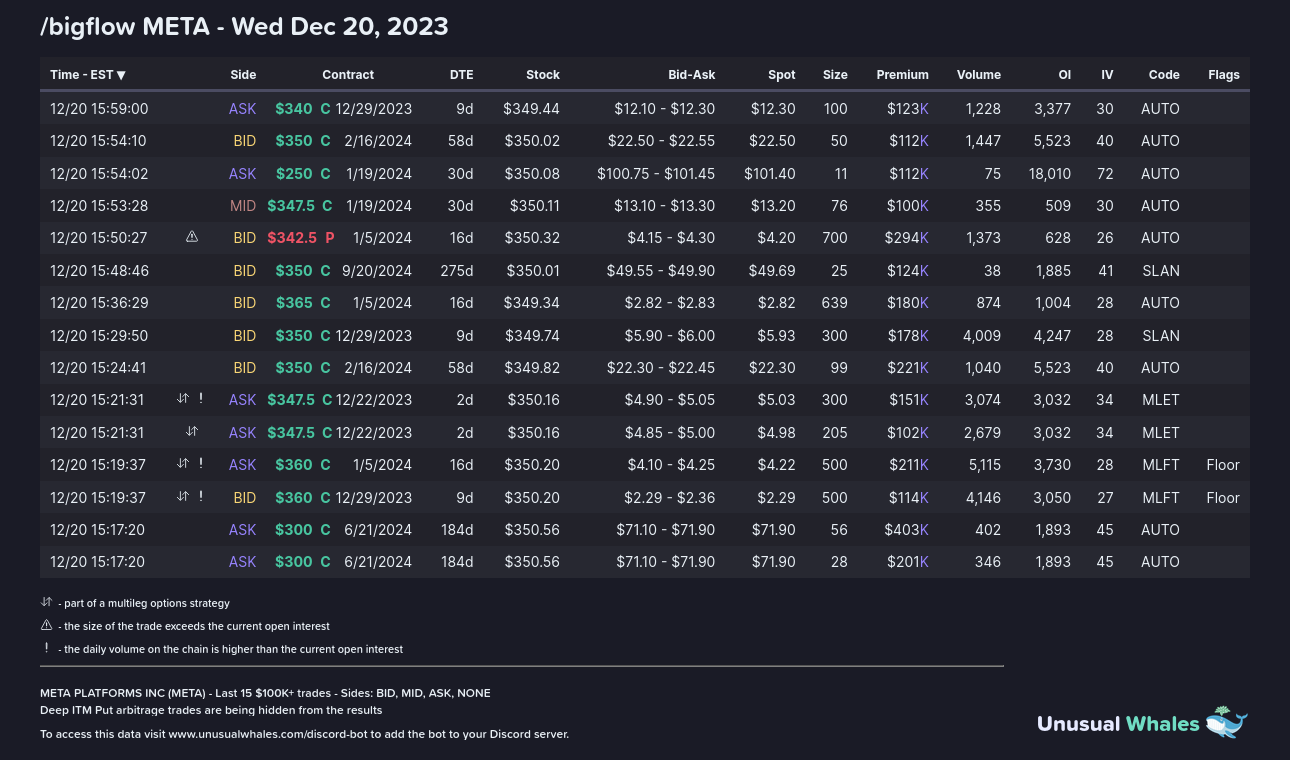Click the $403K premium value
The width and height of the screenshot is (1290, 760).
[906, 530]
